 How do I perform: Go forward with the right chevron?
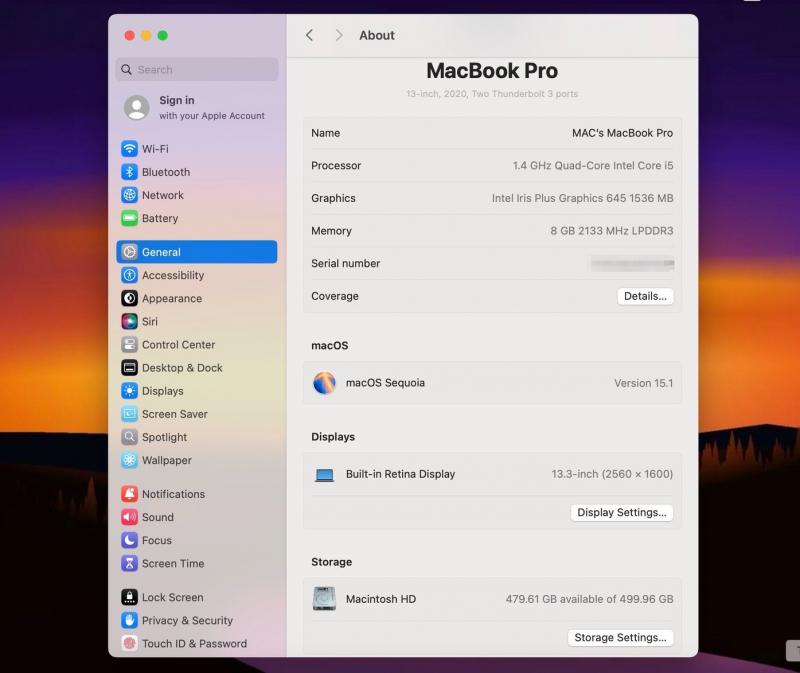(339, 35)
